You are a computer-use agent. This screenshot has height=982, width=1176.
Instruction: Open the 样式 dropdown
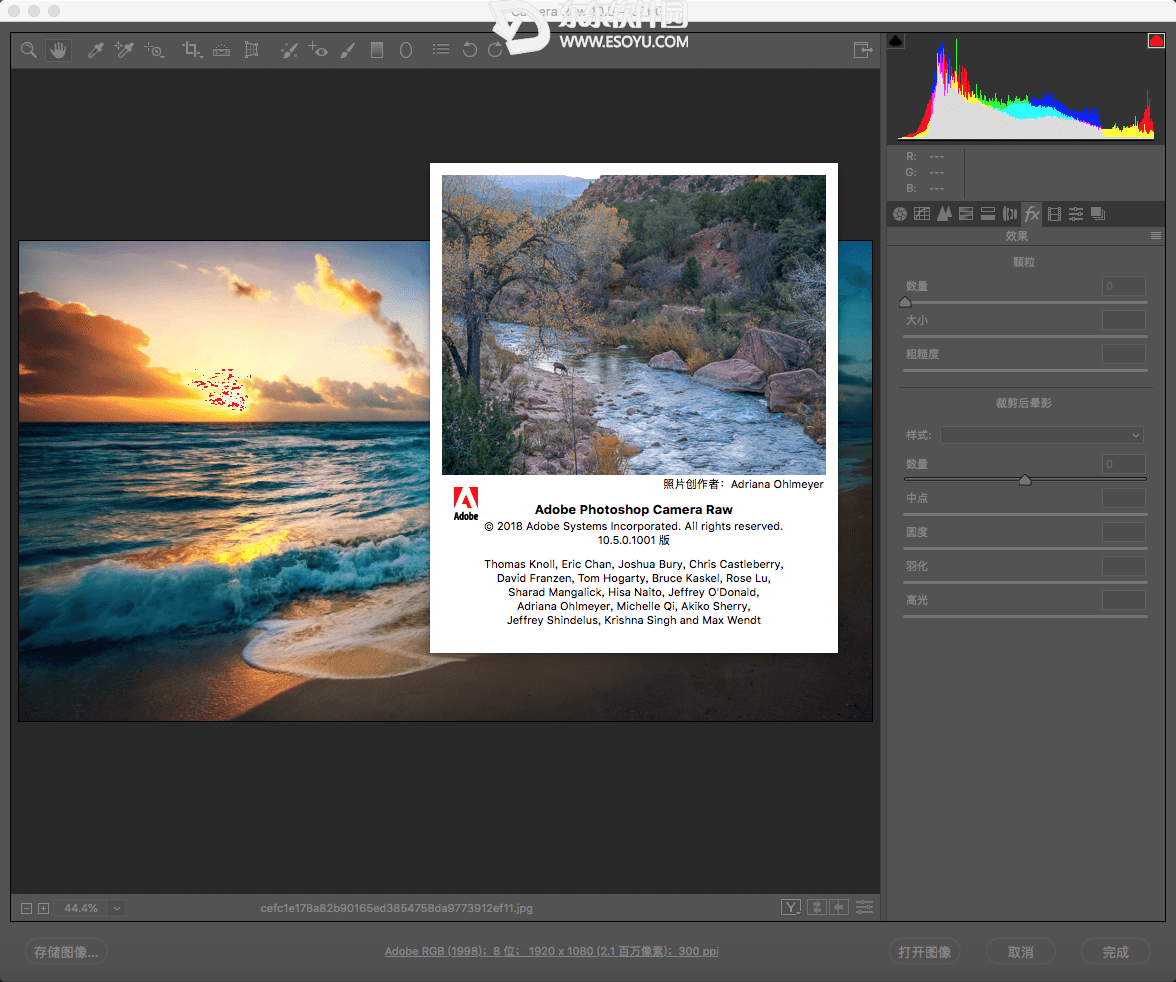tap(1042, 435)
